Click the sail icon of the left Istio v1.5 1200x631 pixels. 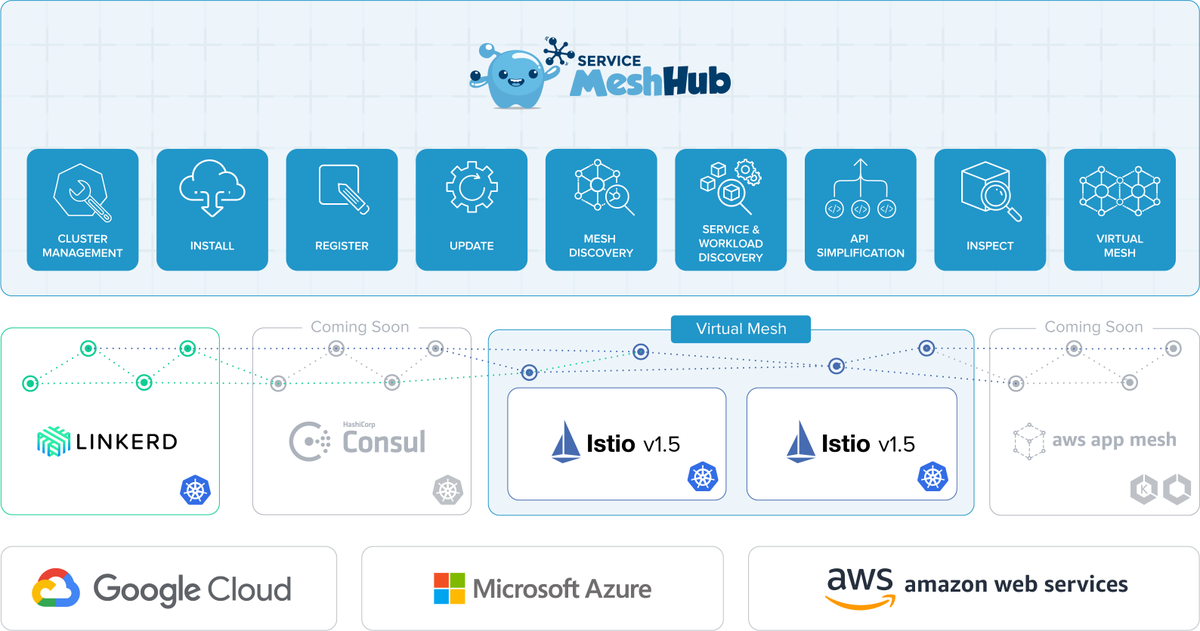tap(567, 442)
